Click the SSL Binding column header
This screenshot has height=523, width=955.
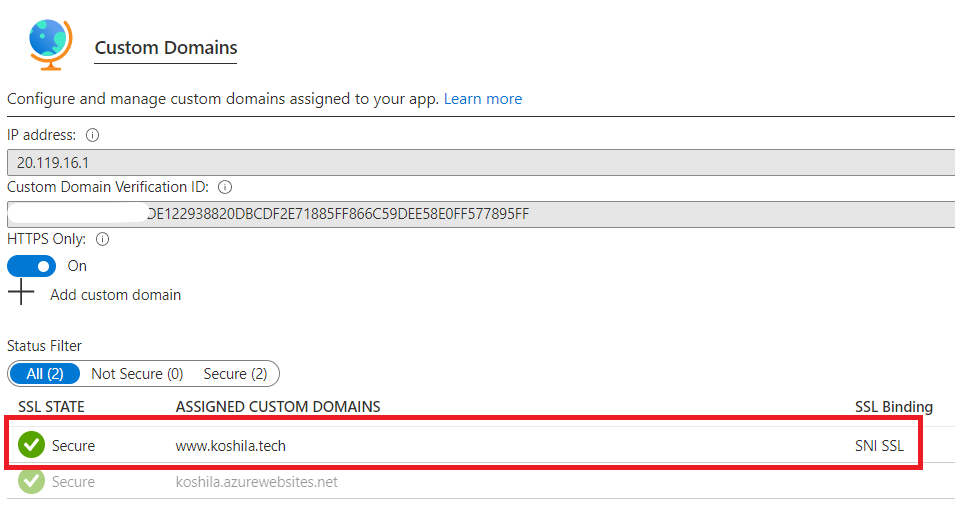click(x=893, y=407)
